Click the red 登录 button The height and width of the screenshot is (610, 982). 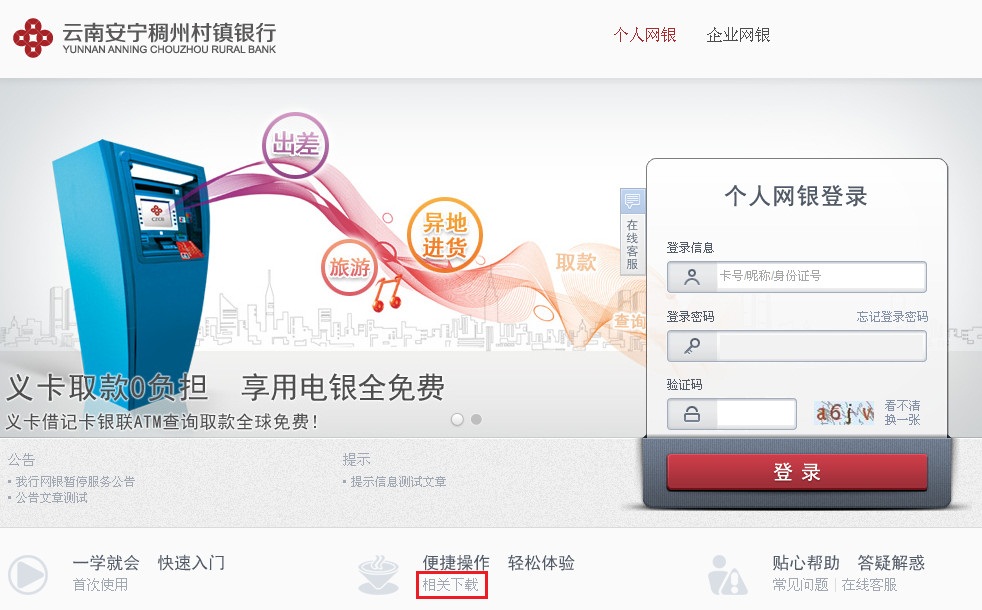[x=797, y=472]
